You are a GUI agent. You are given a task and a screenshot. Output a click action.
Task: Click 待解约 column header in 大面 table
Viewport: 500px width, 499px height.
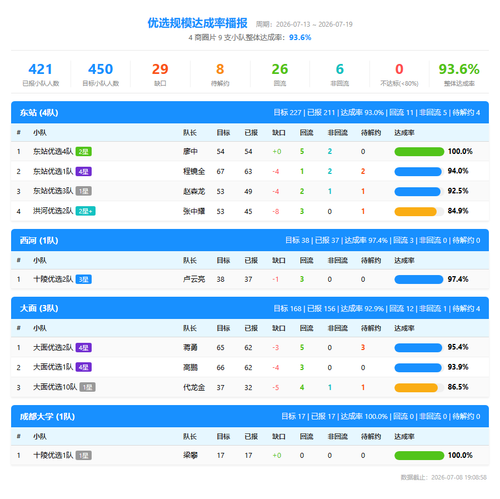click(x=371, y=328)
